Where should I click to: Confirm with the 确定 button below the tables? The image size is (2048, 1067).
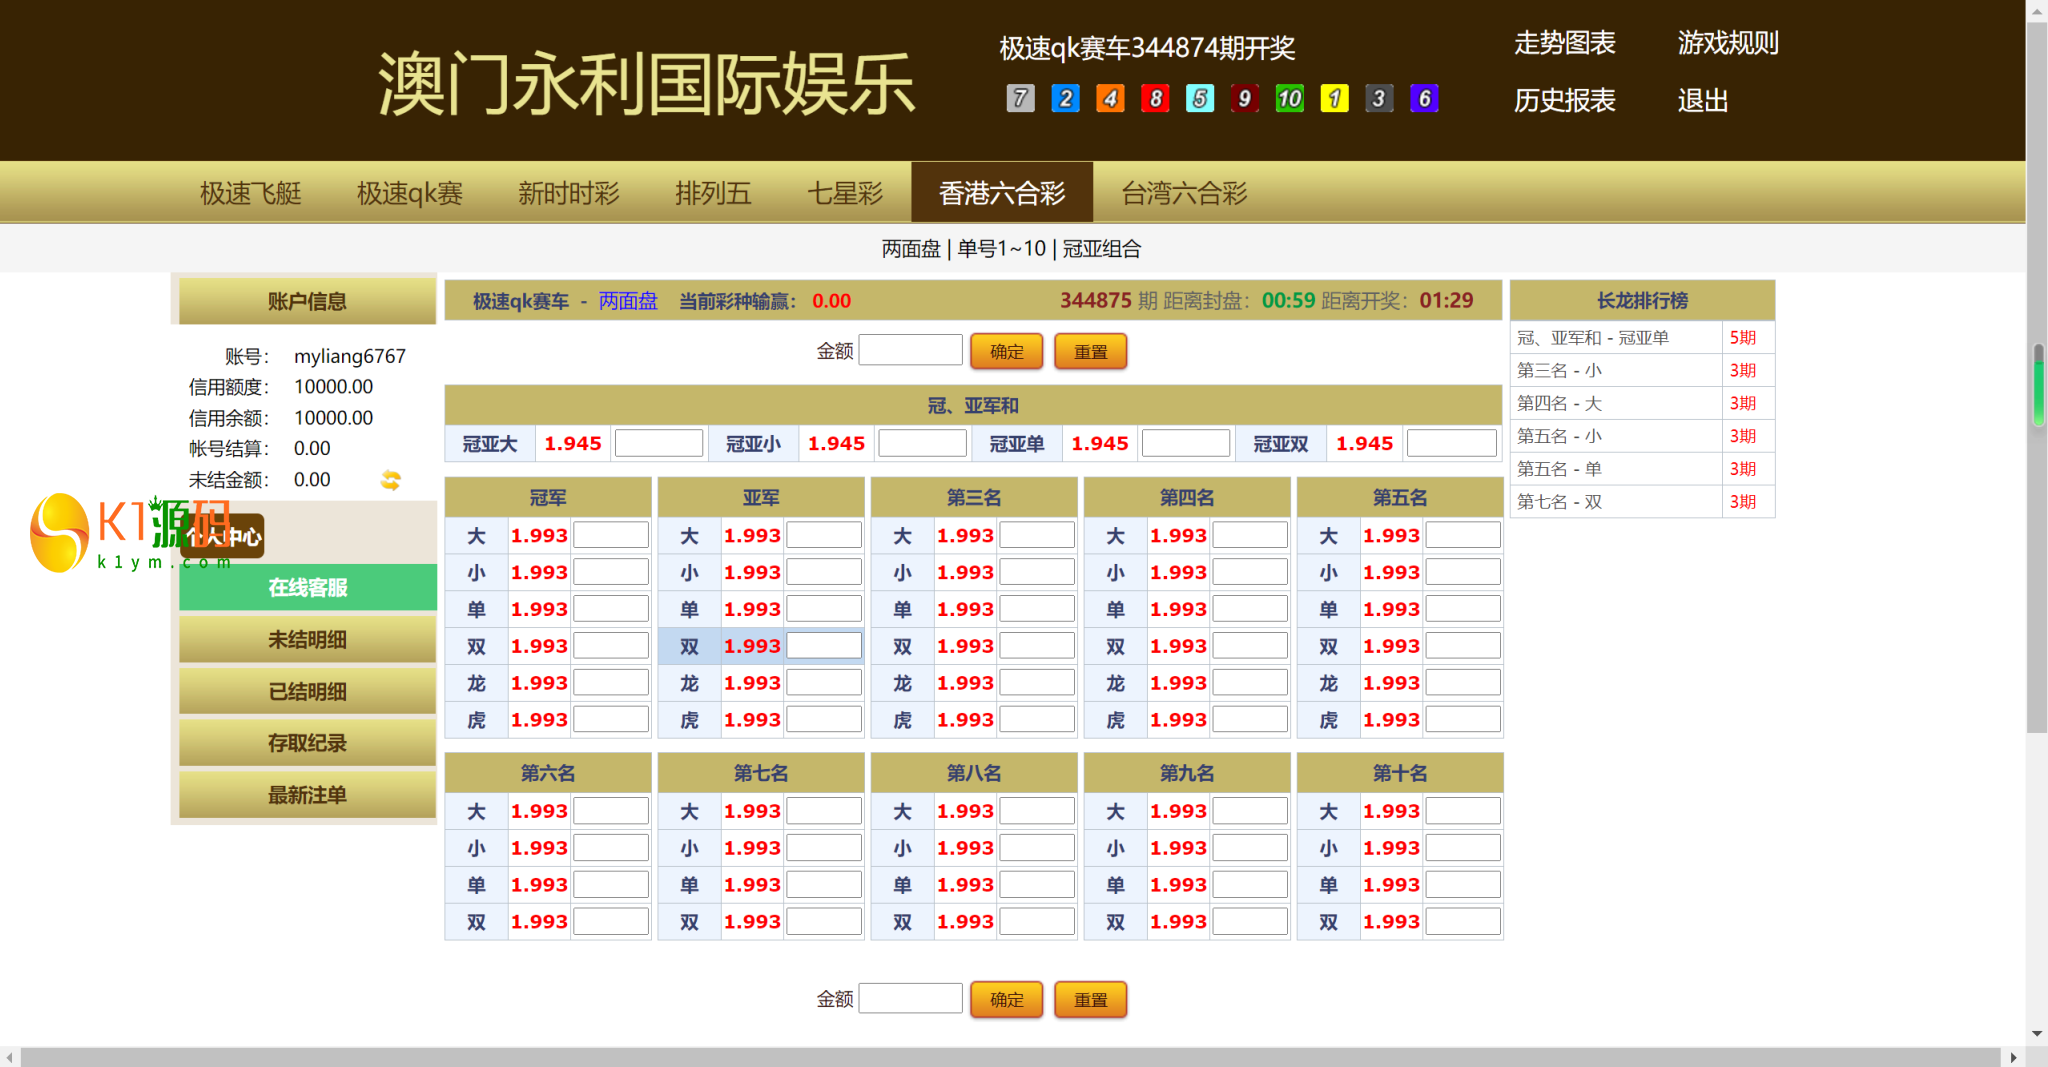(x=1007, y=1000)
